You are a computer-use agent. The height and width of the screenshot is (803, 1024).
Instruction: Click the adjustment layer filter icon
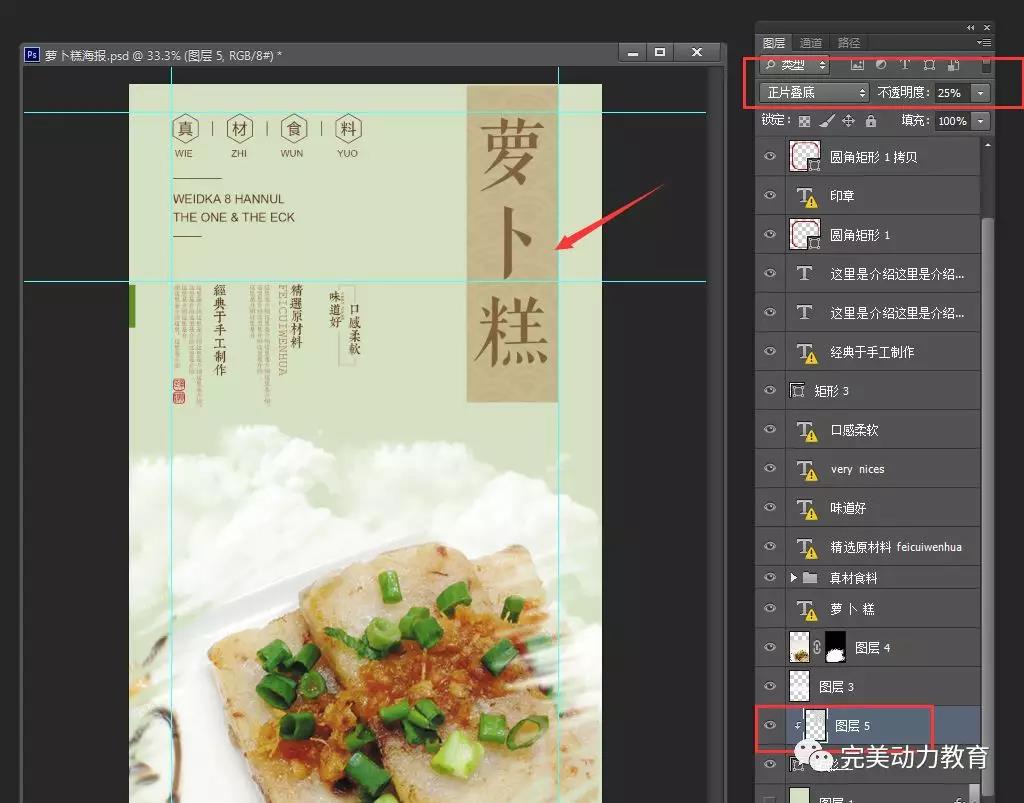[881, 65]
